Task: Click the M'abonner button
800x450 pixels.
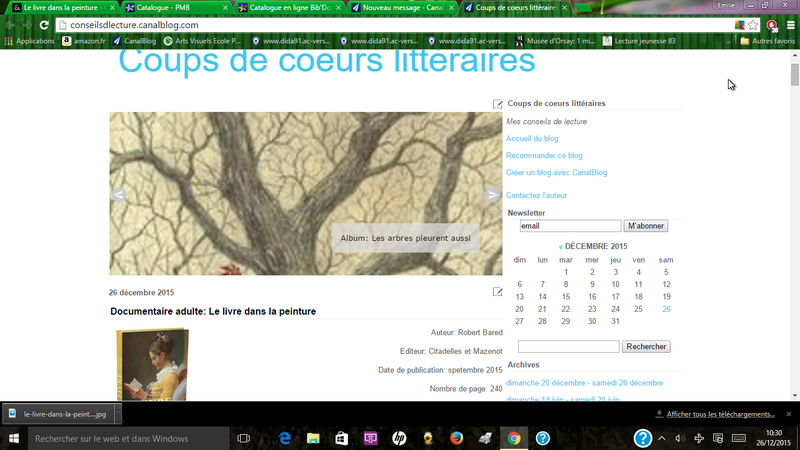Action: coord(645,226)
